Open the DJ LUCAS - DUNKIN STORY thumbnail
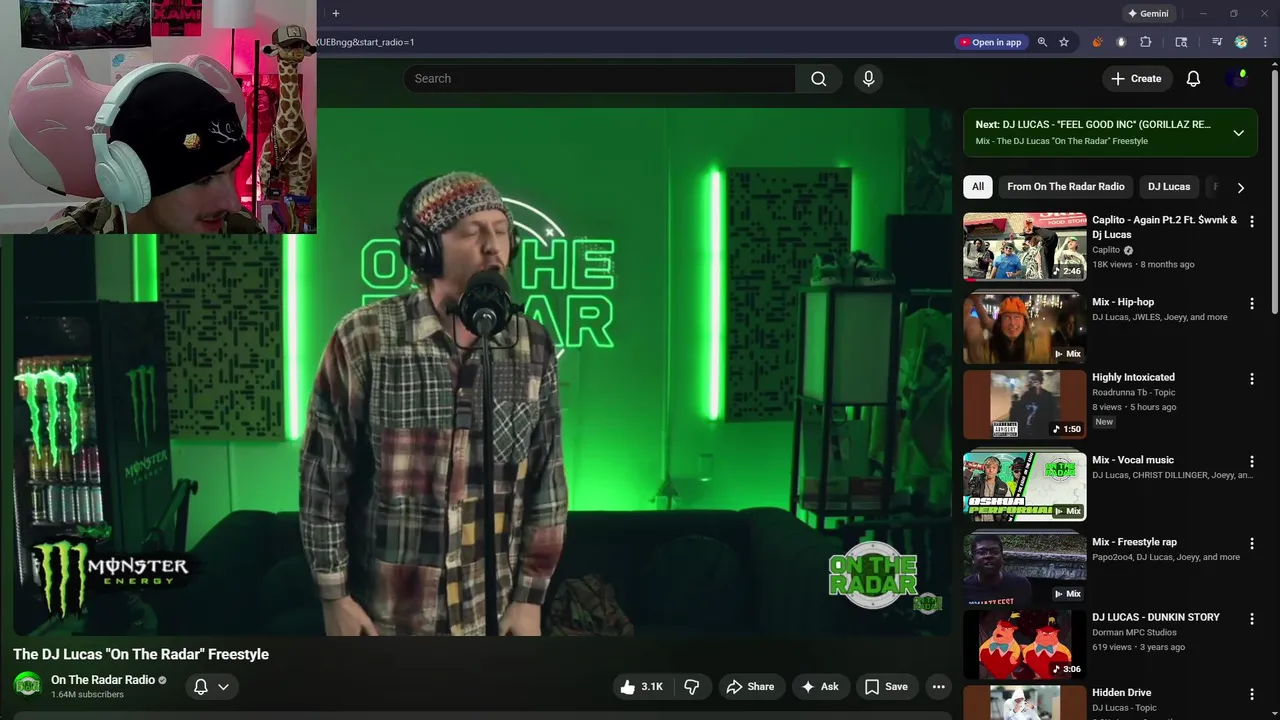1280x720 pixels. [1024, 644]
